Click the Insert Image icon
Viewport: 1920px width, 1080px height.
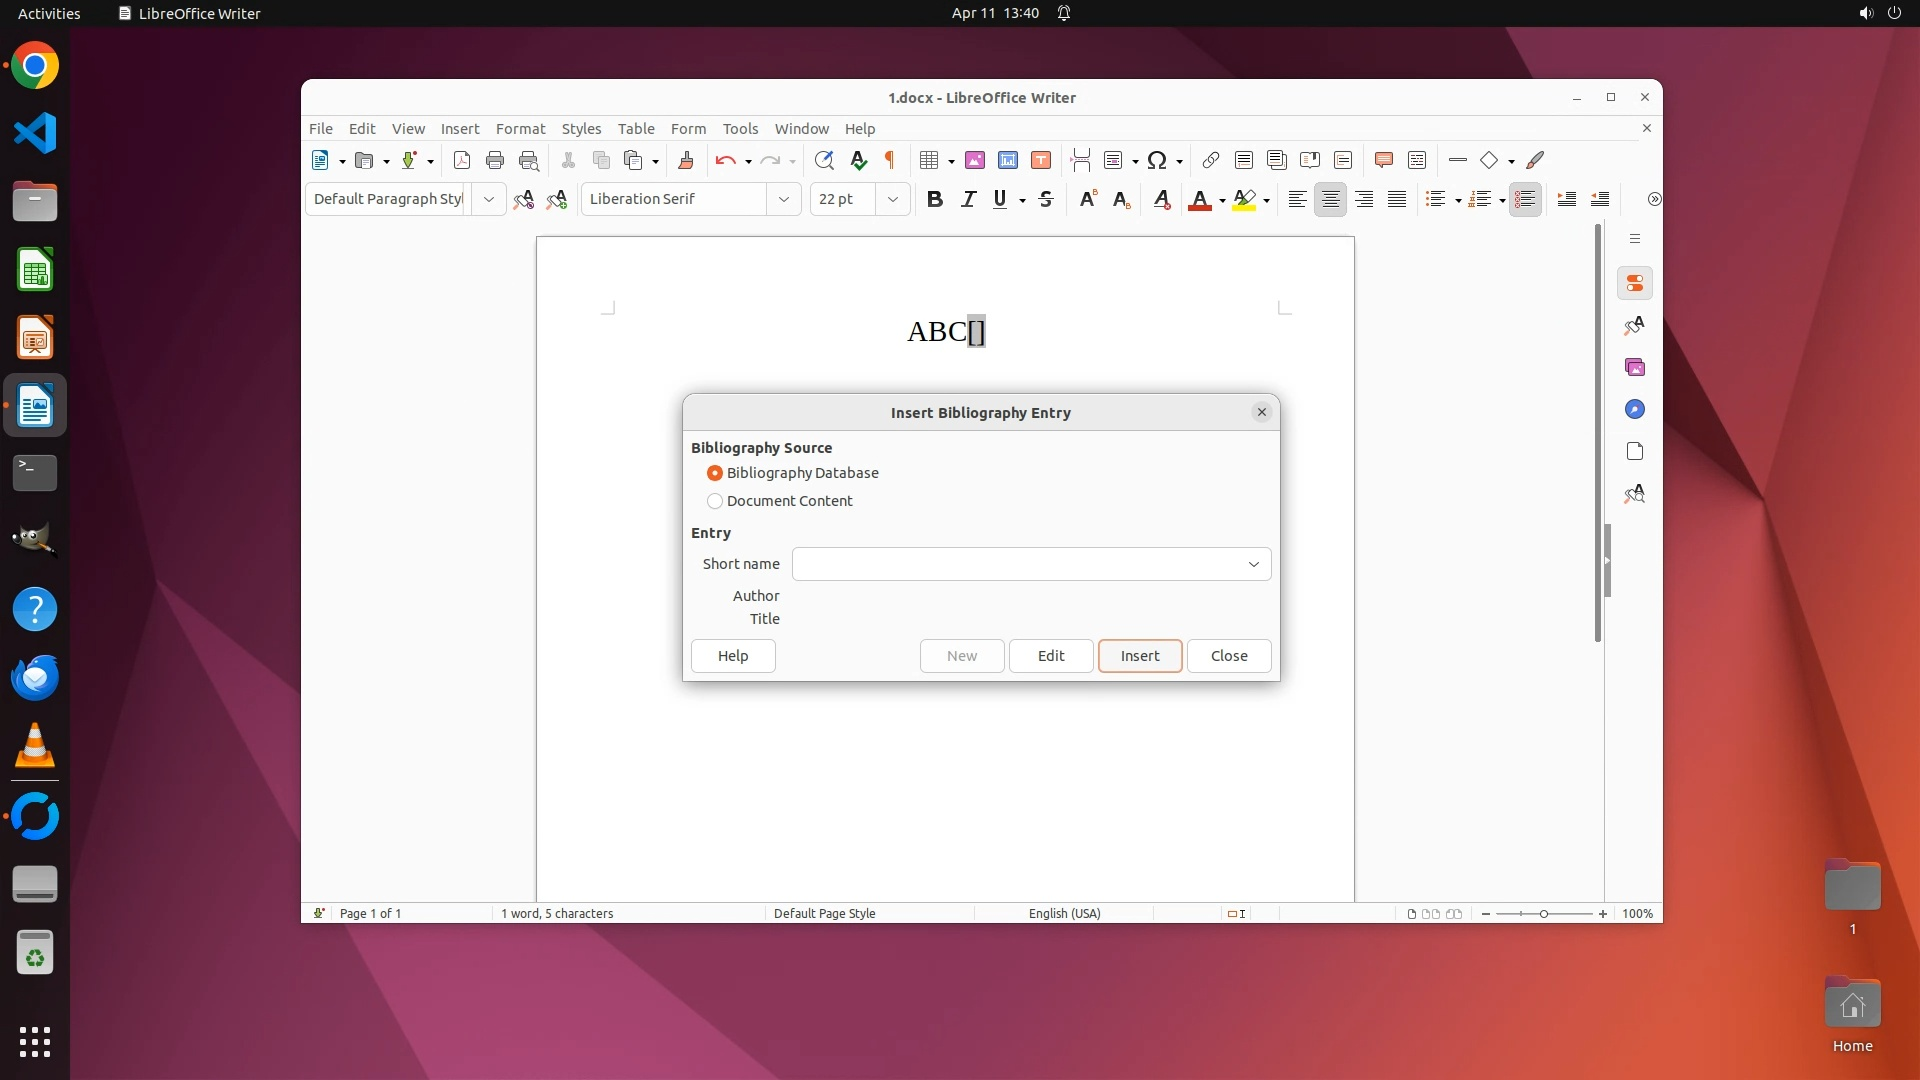point(975,160)
